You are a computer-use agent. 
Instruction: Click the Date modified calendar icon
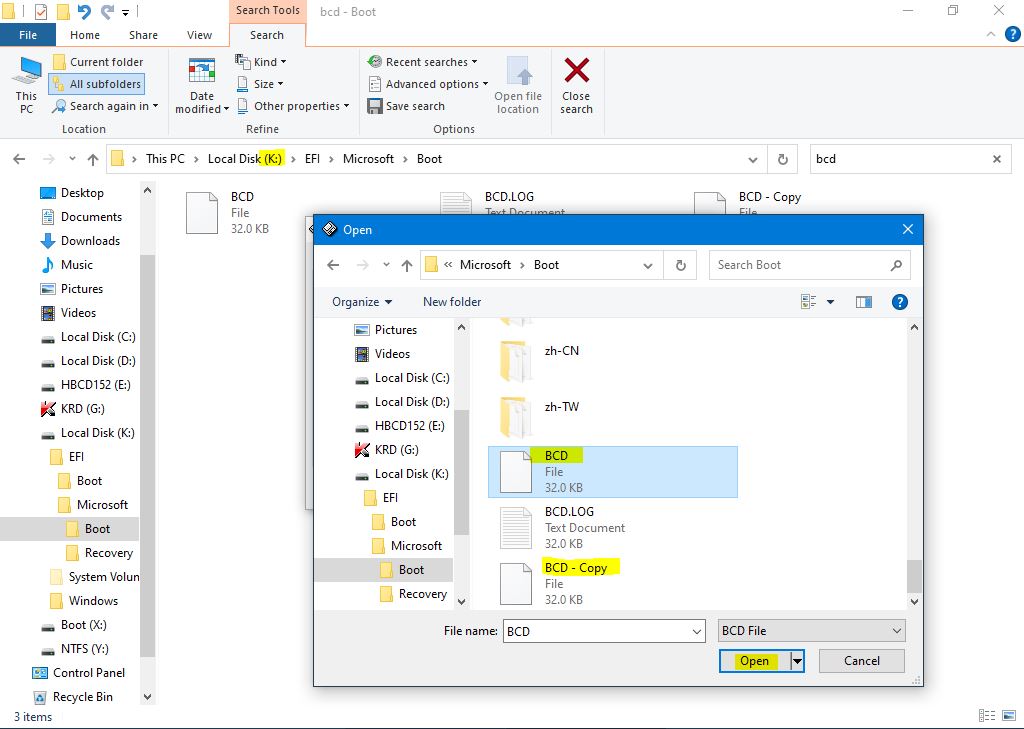click(x=202, y=72)
